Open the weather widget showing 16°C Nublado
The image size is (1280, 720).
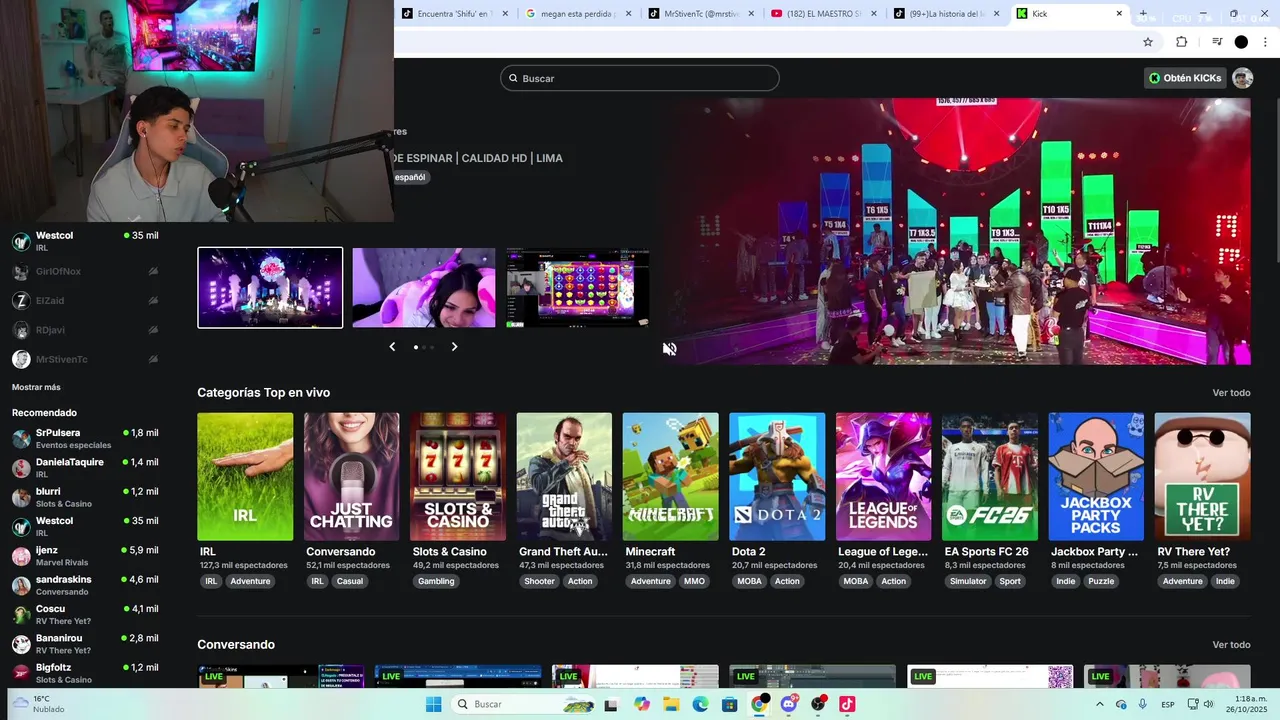tap(40, 704)
